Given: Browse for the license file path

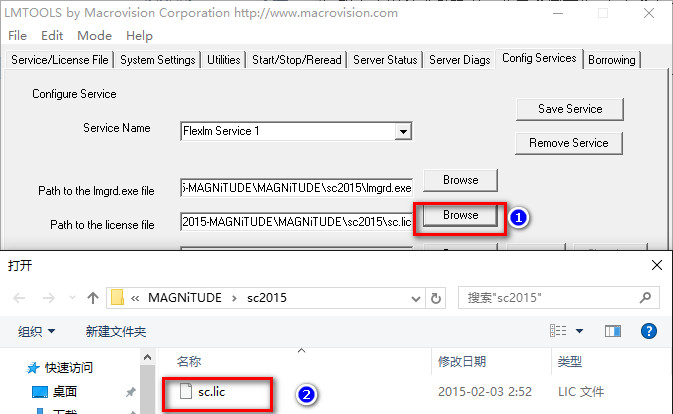Looking at the screenshot, I should click(461, 215).
